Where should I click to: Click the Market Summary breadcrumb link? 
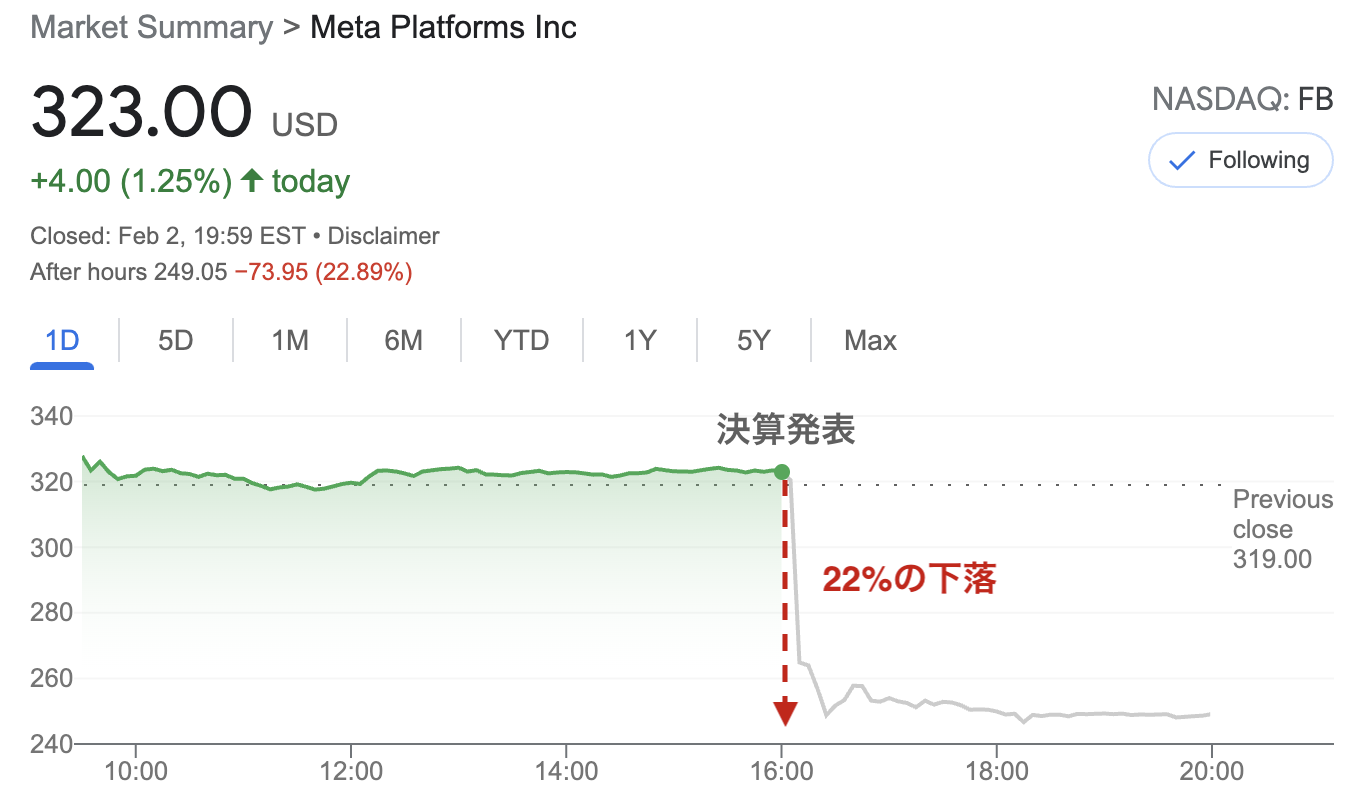point(152,26)
